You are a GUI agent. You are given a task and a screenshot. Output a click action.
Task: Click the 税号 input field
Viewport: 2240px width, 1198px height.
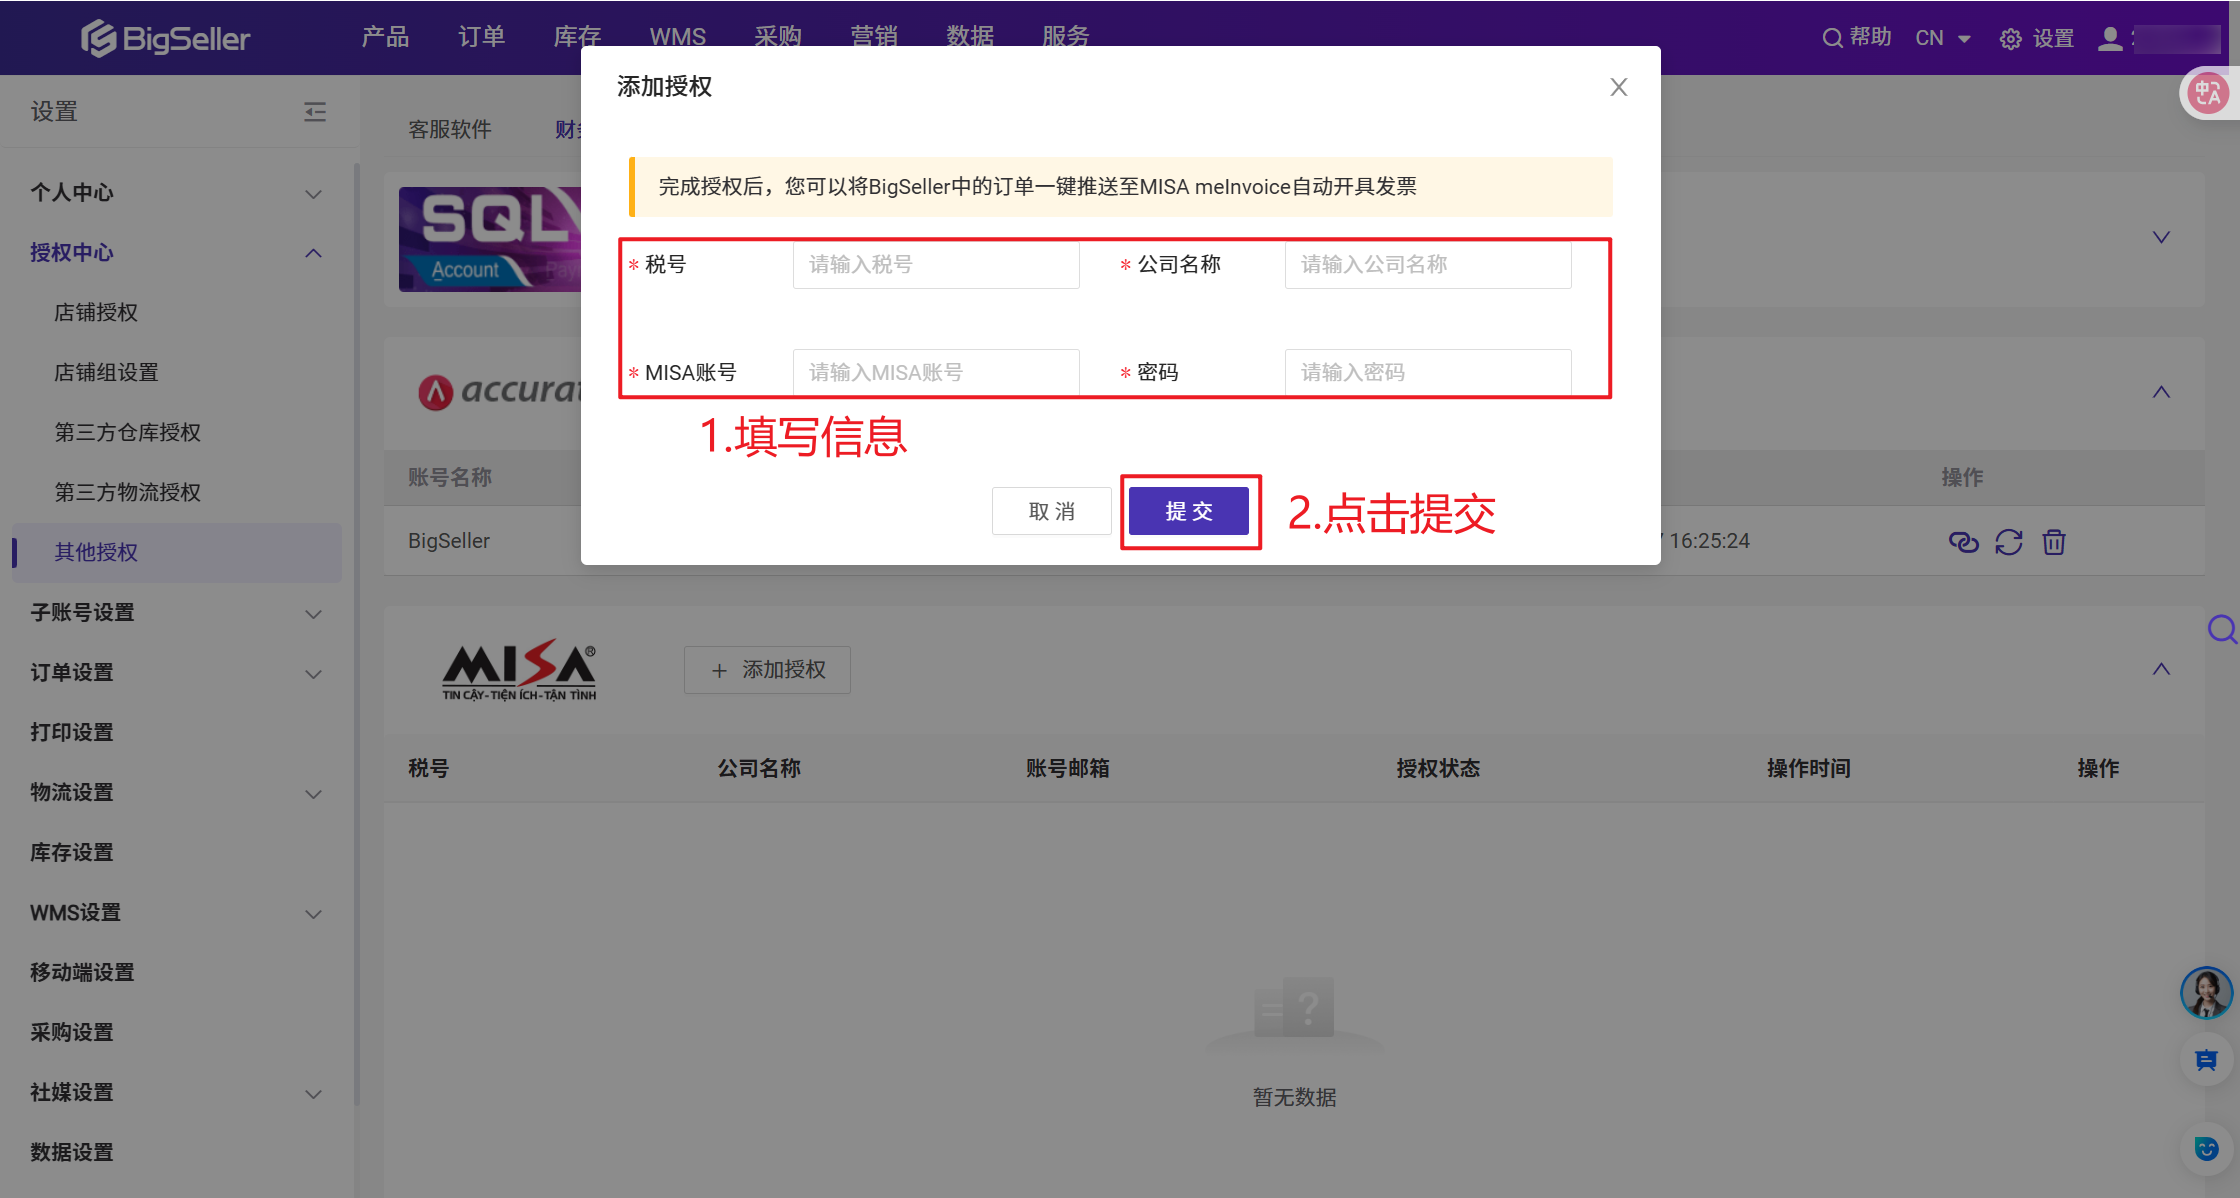(x=936, y=264)
